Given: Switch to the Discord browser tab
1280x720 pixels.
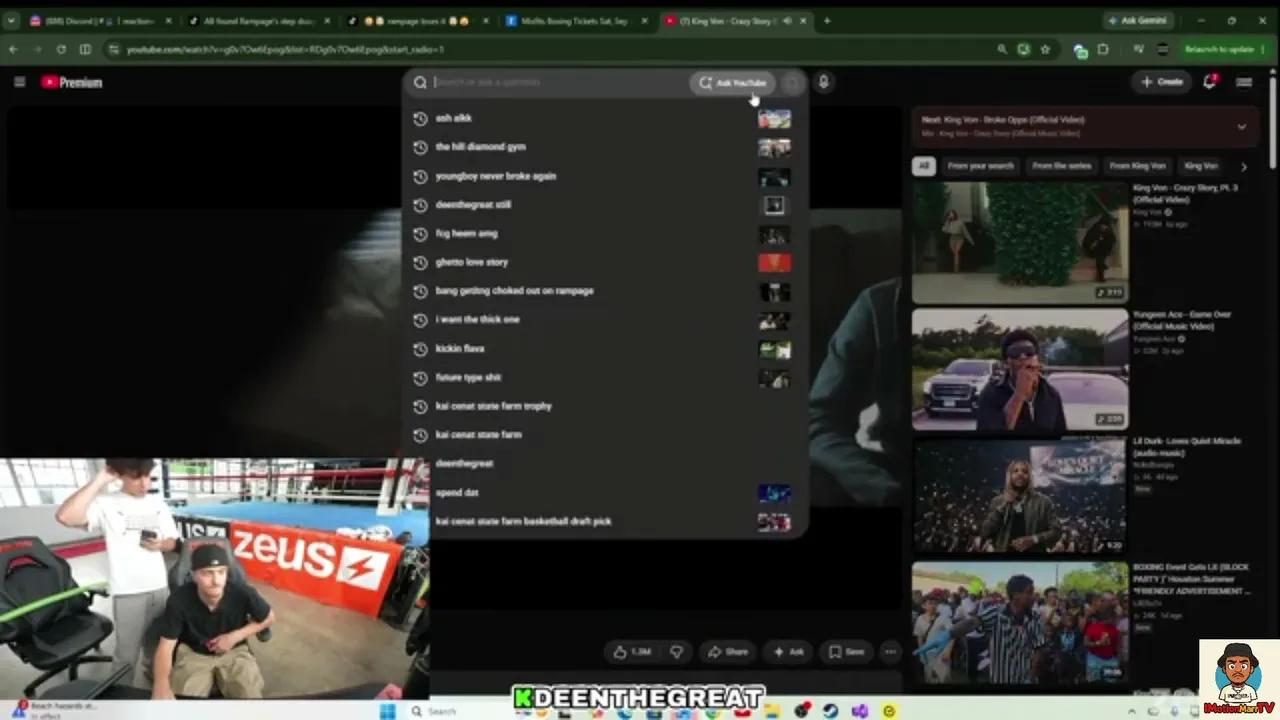Looking at the screenshot, I should point(100,20).
